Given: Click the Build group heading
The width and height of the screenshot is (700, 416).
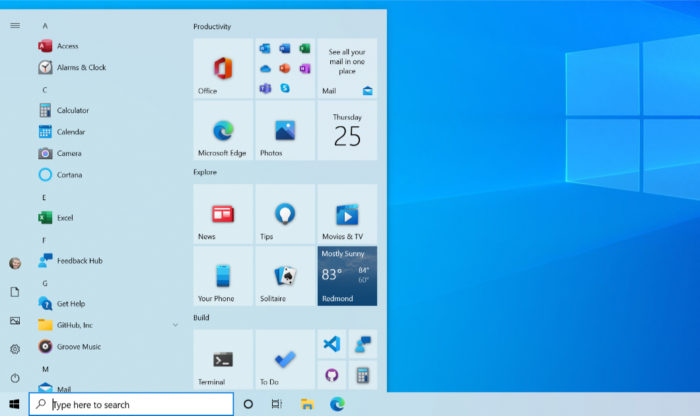Looking at the screenshot, I should (201, 317).
